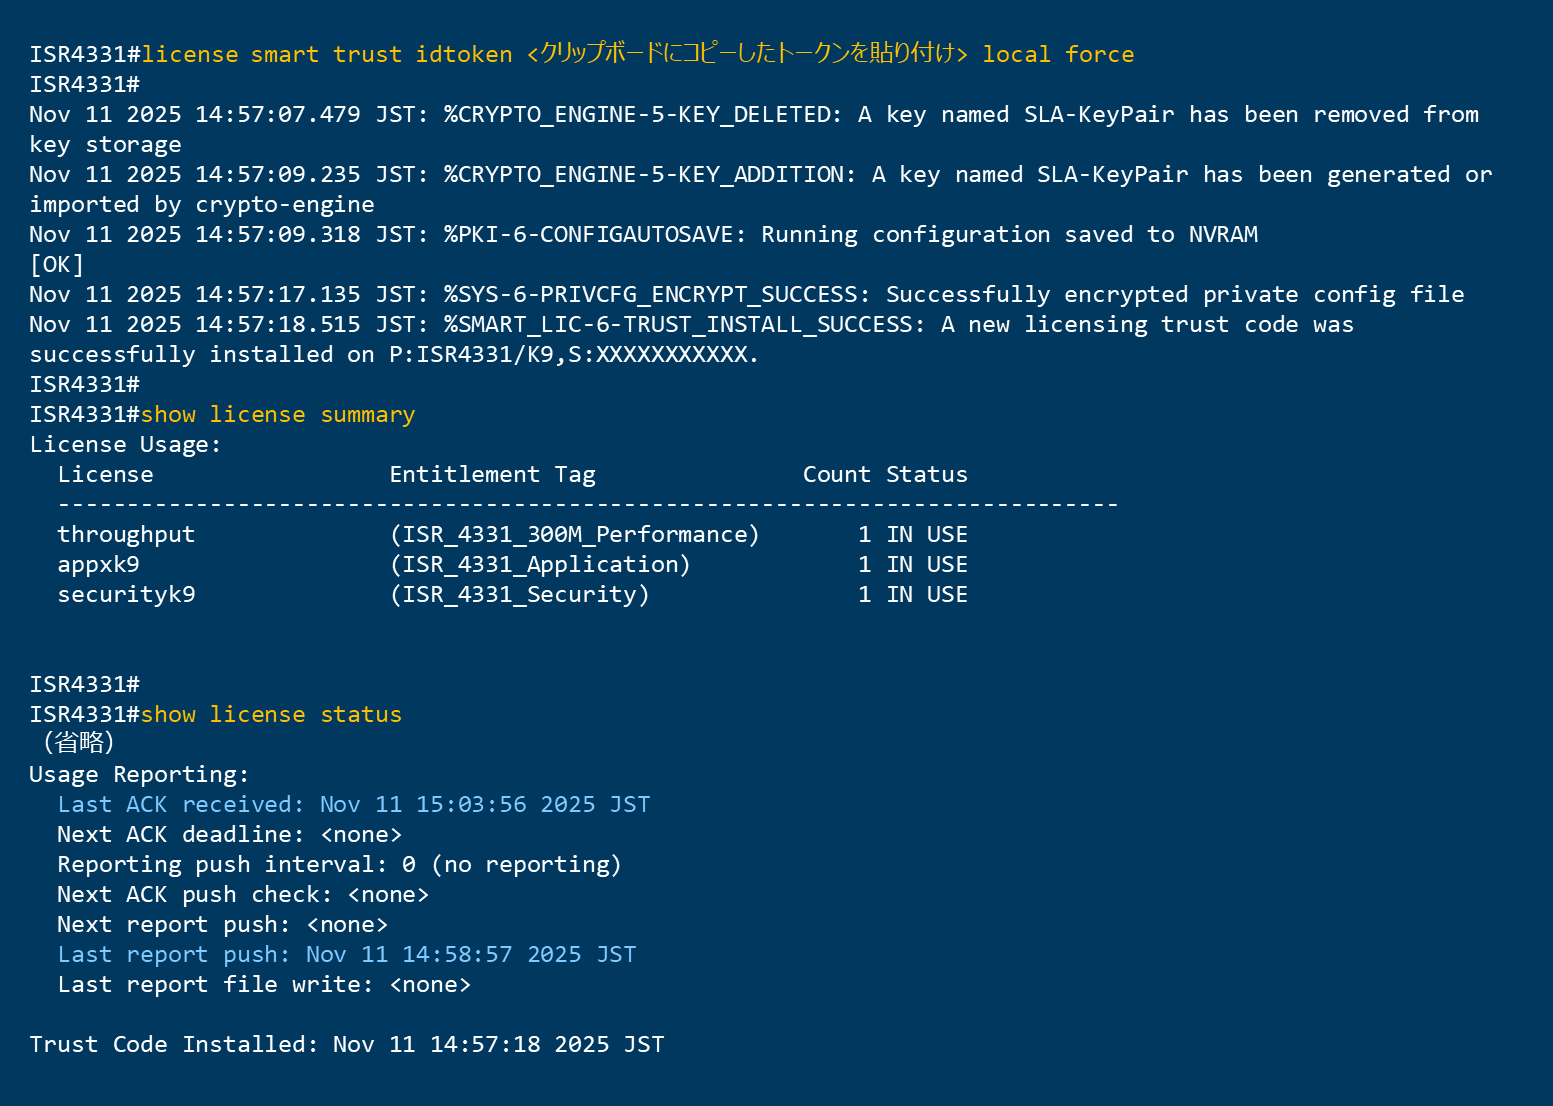This screenshot has width=1553, height=1106.
Task: Click the CRYPTO_ENGINE-5-KEY_DELETED log message
Action: coord(642,115)
